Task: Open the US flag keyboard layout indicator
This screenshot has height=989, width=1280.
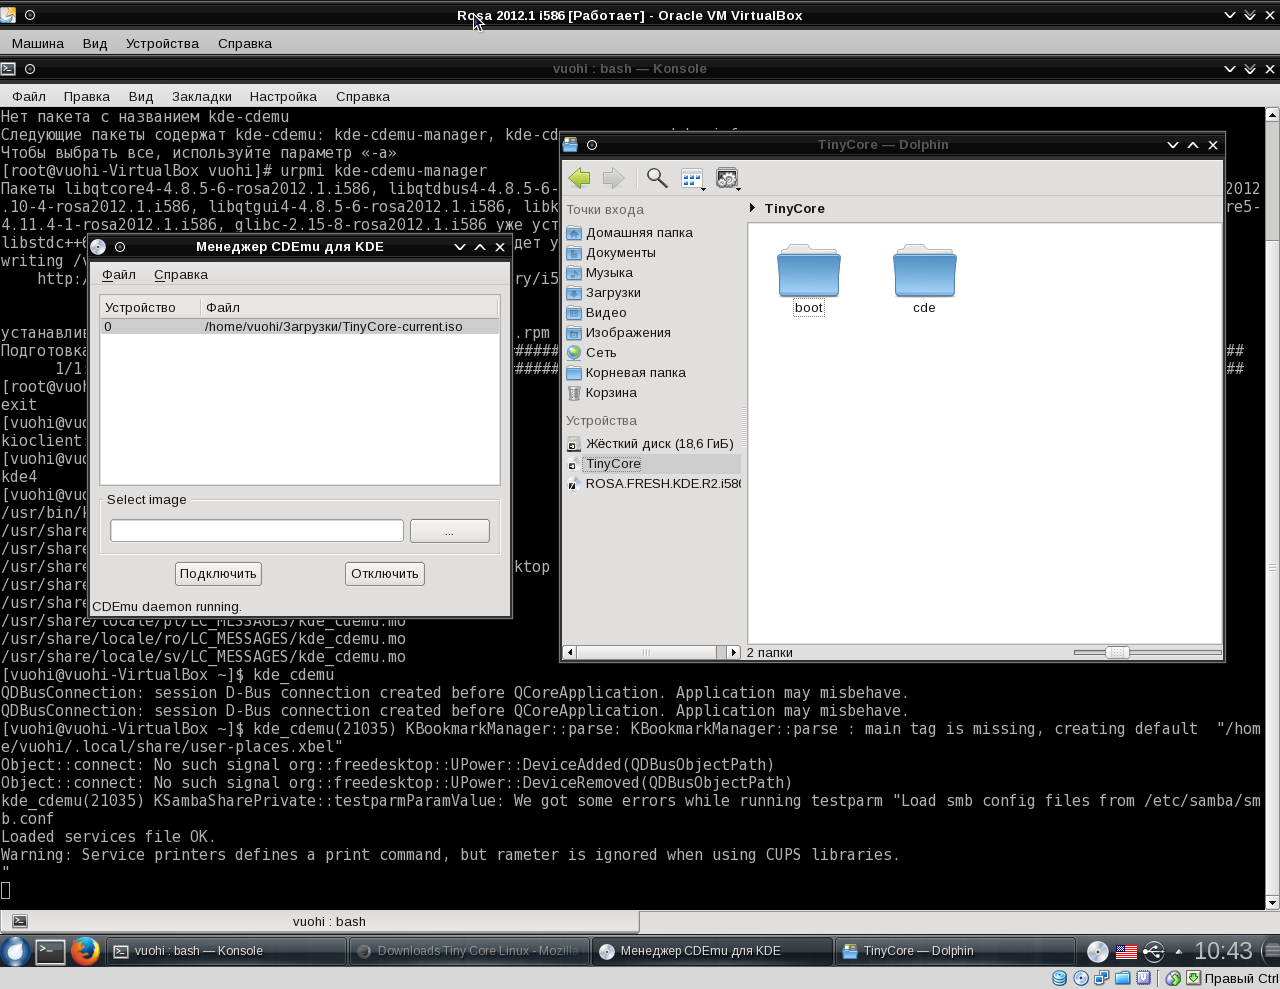Action: (1126, 951)
